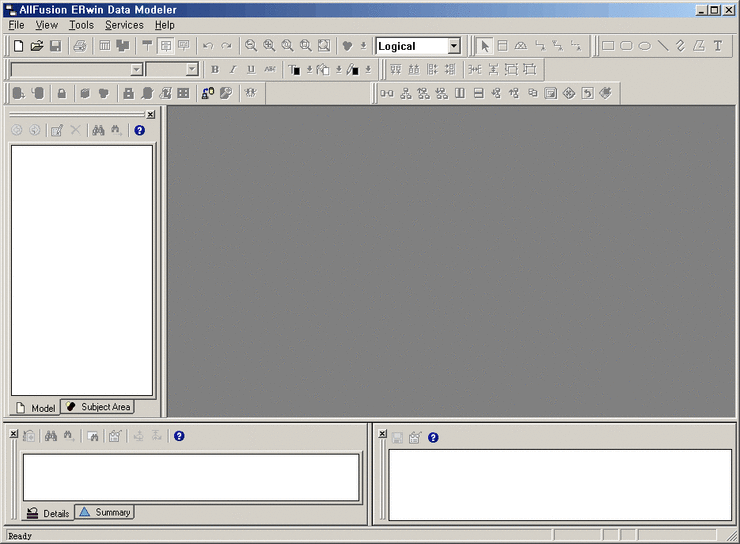Click the Zoom out magnifier icon

coord(251,46)
